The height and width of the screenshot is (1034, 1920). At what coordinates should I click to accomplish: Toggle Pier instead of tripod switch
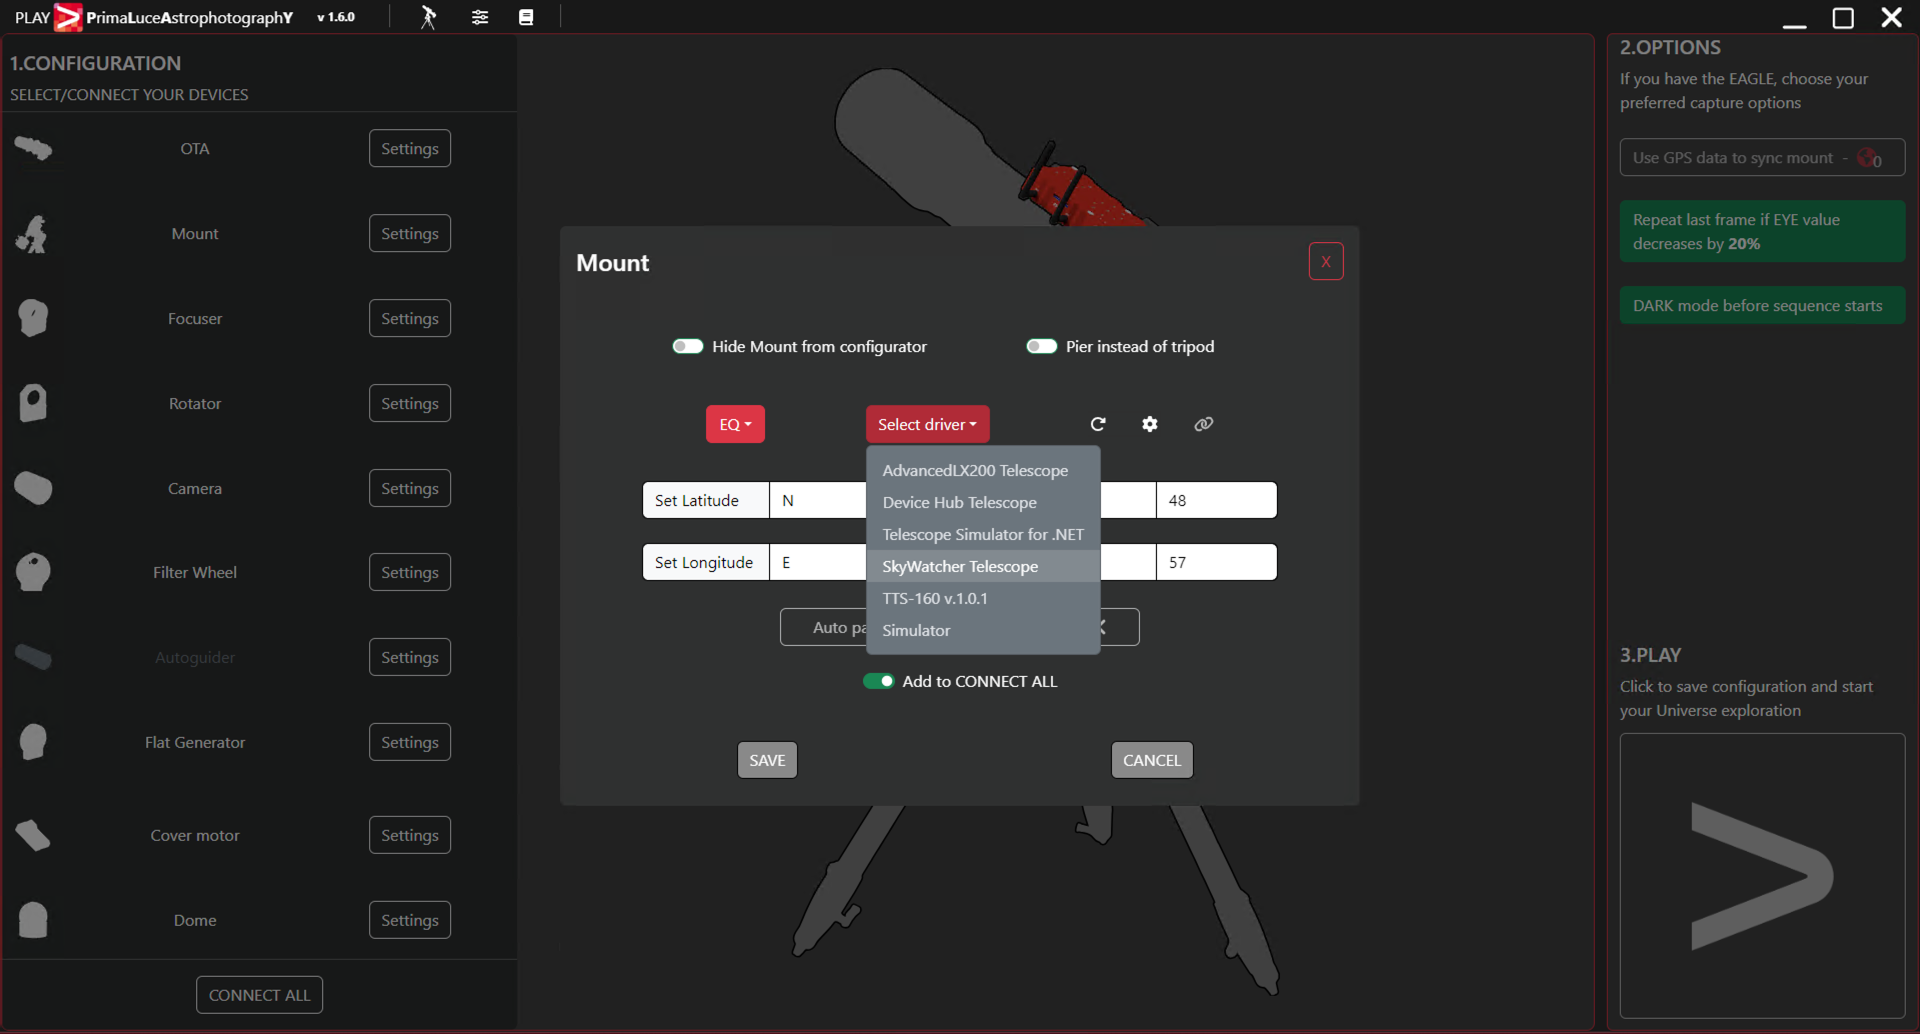pyautogui.click(x=1042, y=346)
